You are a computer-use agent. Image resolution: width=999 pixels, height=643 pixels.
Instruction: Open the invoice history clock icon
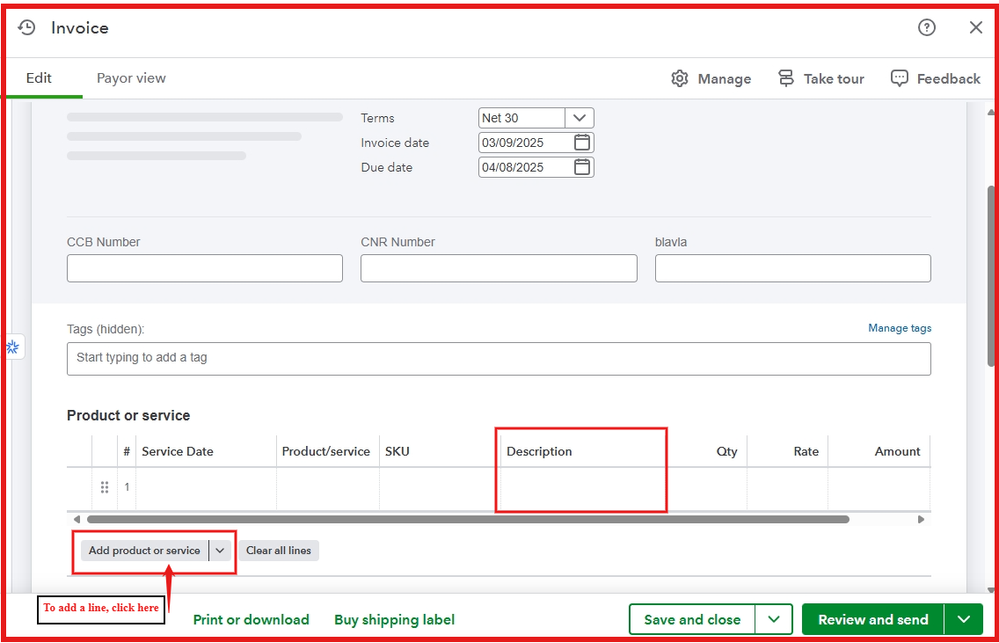click(27, 27)
